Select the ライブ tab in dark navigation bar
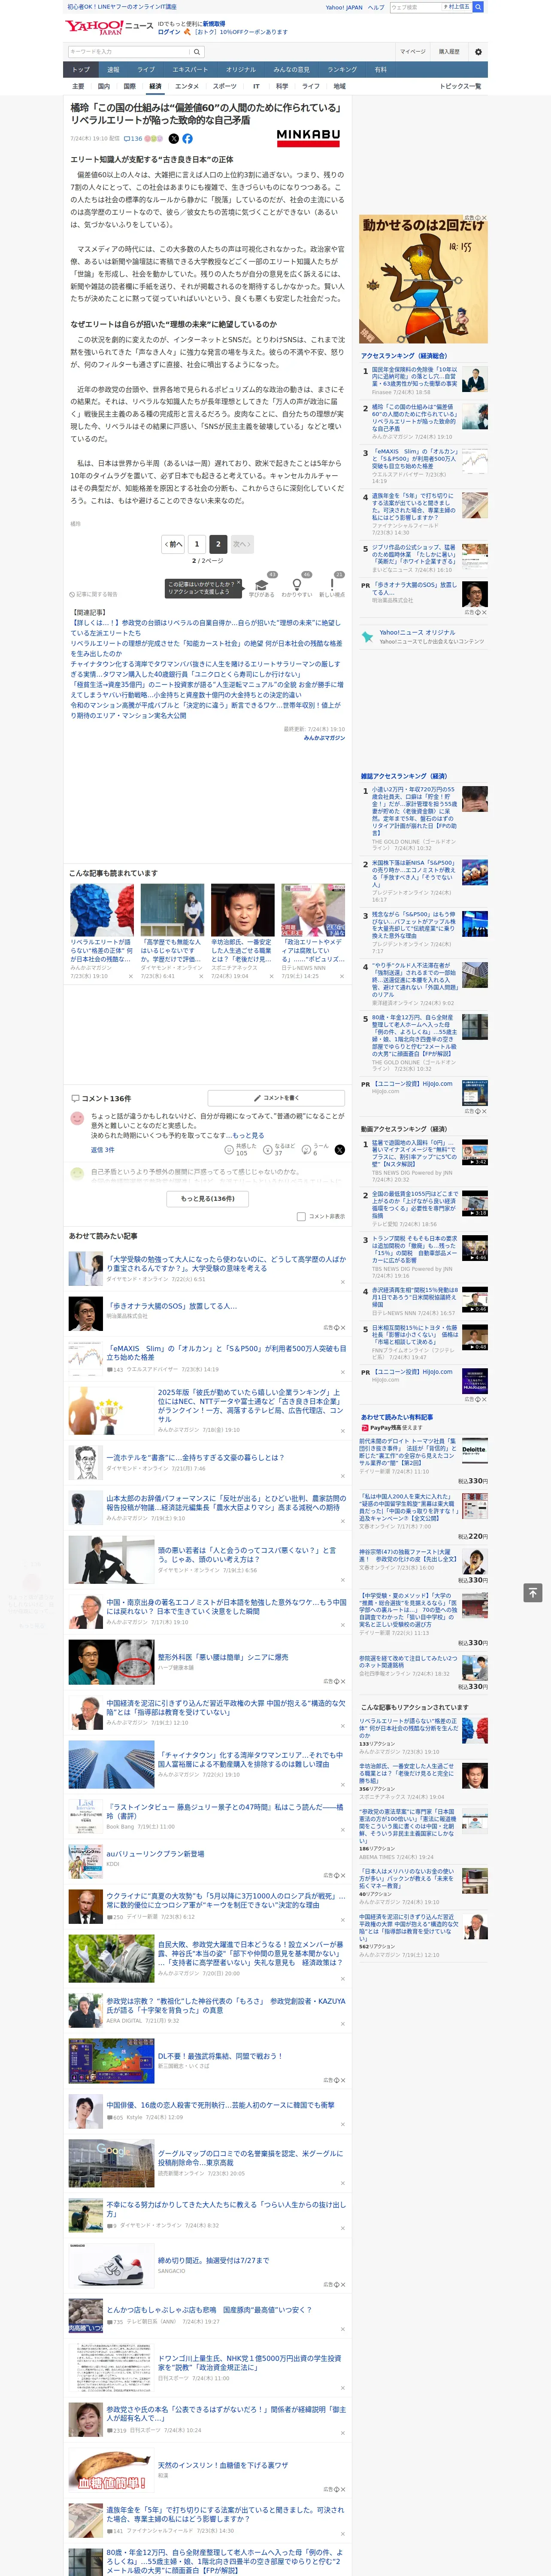The width and height of the screenshot is (551, 2576). [x=146, y=70]
